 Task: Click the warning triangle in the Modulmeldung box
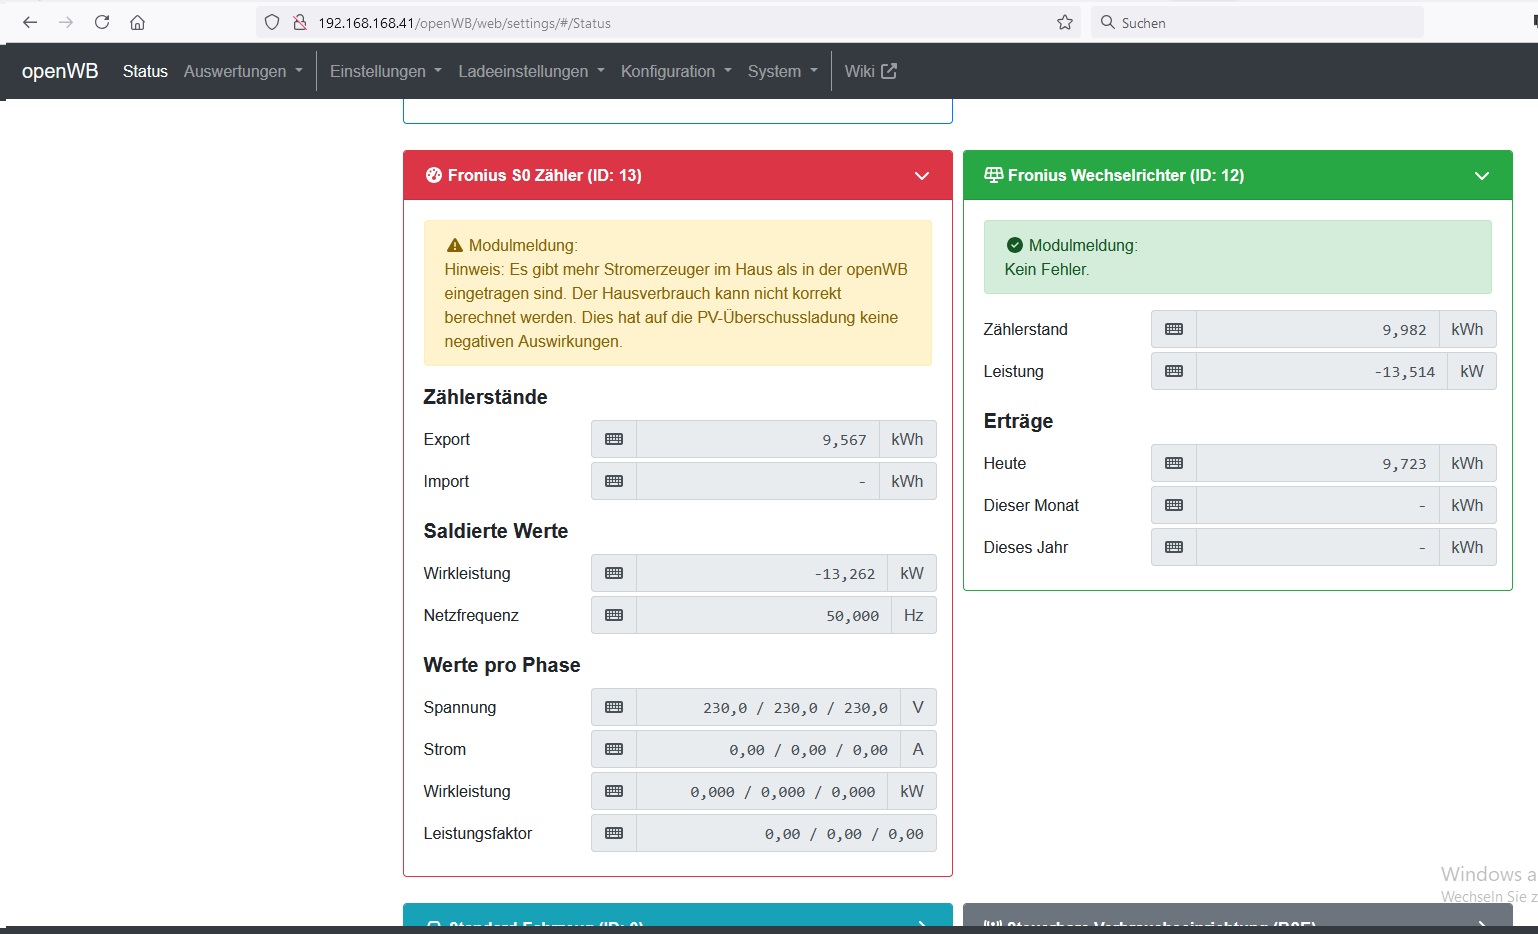coord(455,245)
